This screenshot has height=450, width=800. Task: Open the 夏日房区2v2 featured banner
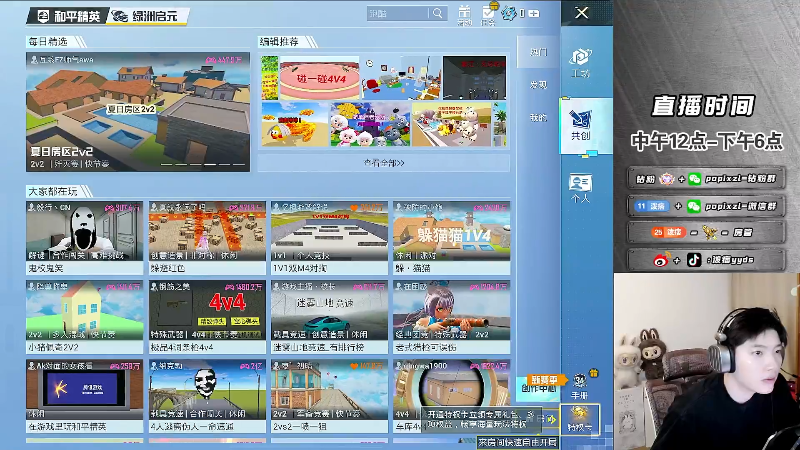[138, 112]
